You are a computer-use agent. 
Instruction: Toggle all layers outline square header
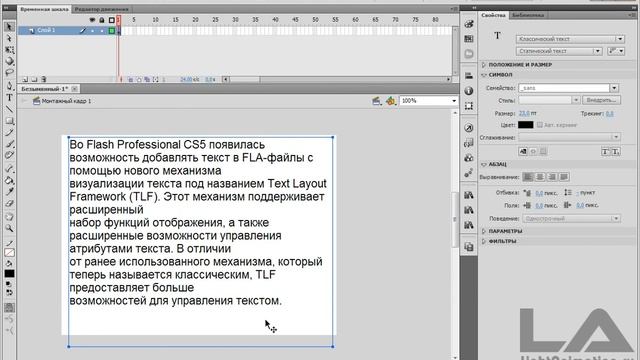pyautogui.click(x=111, y=20)
